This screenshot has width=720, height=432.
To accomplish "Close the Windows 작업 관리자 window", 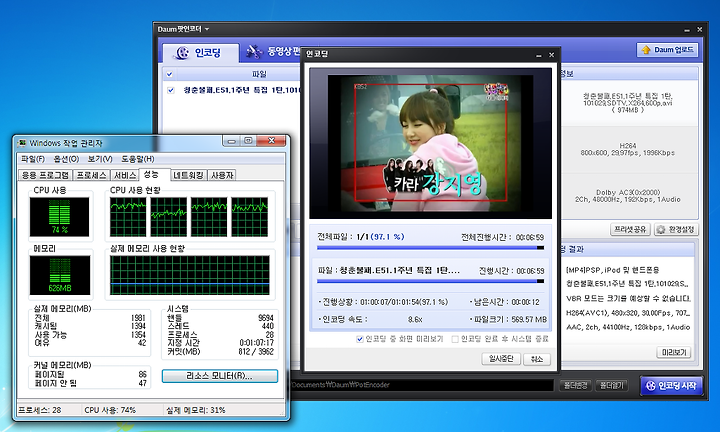I will point(271,140).
